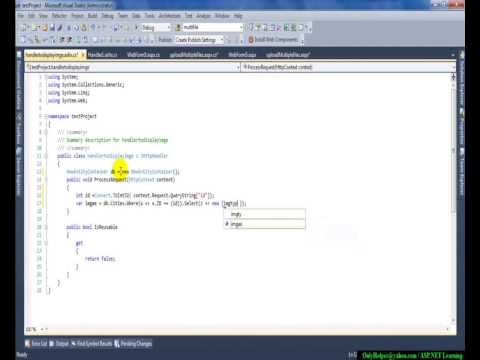Collapse the get accessor outline at line 22

pos(46,243)
